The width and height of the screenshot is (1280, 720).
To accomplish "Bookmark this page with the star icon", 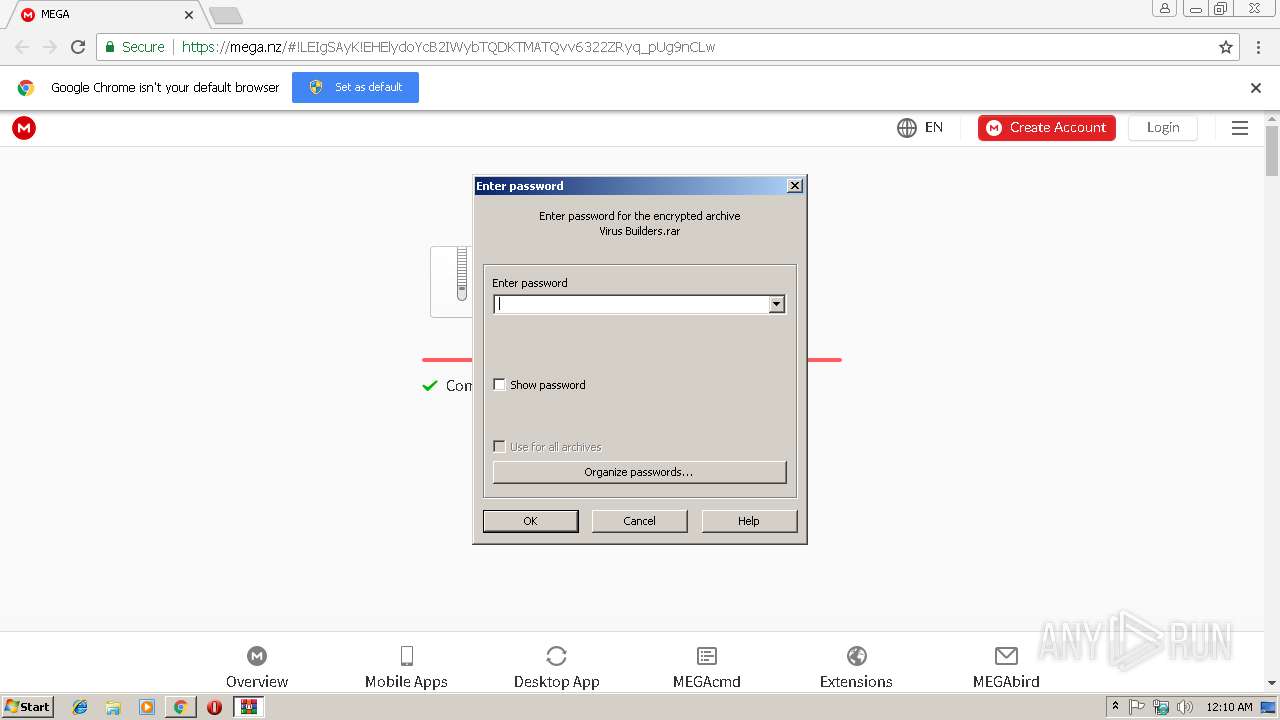I will coord(1226,47).
